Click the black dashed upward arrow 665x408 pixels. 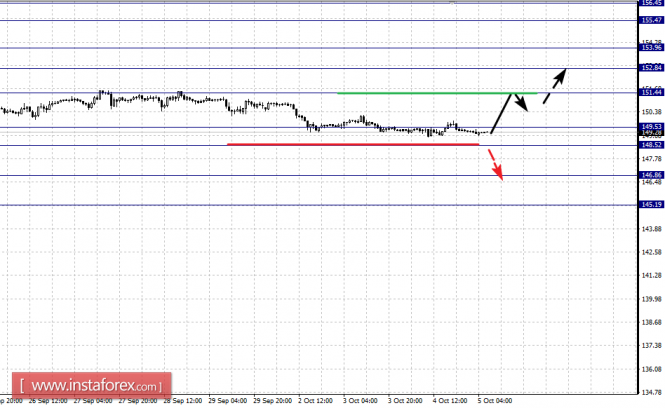pyautogui.click(x=555, y=85)
